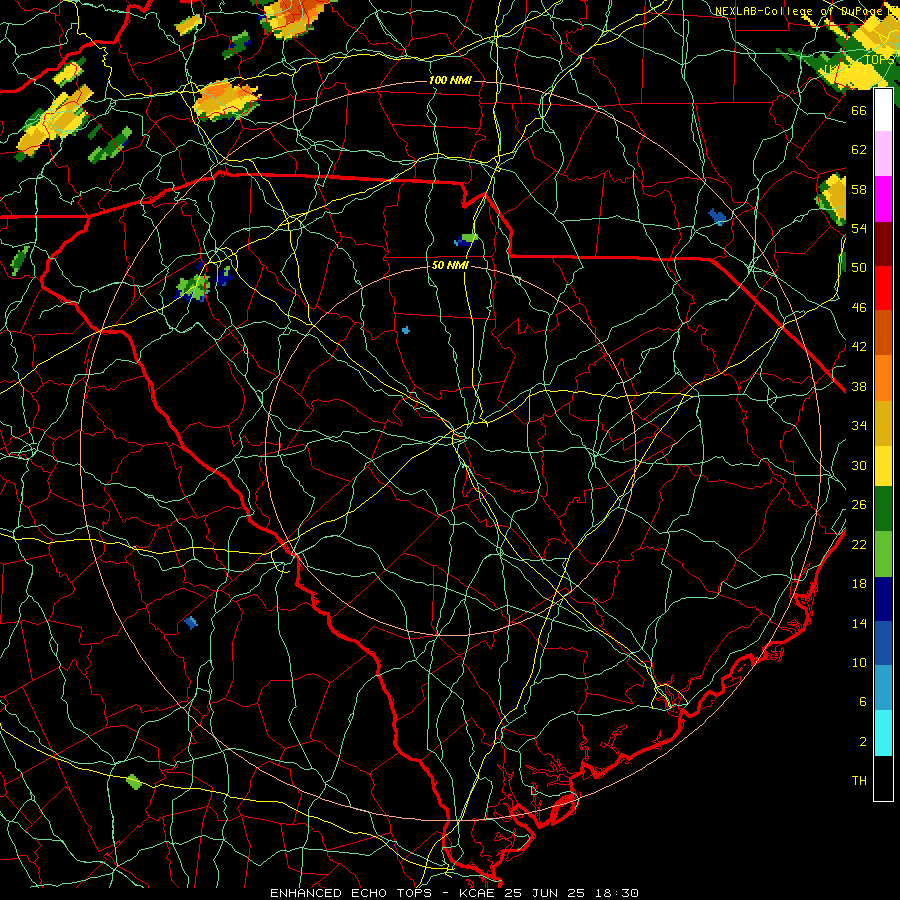Click the 6 legend label
The width and height of the screenshot is (900, 900).
(x=863, y=702)
